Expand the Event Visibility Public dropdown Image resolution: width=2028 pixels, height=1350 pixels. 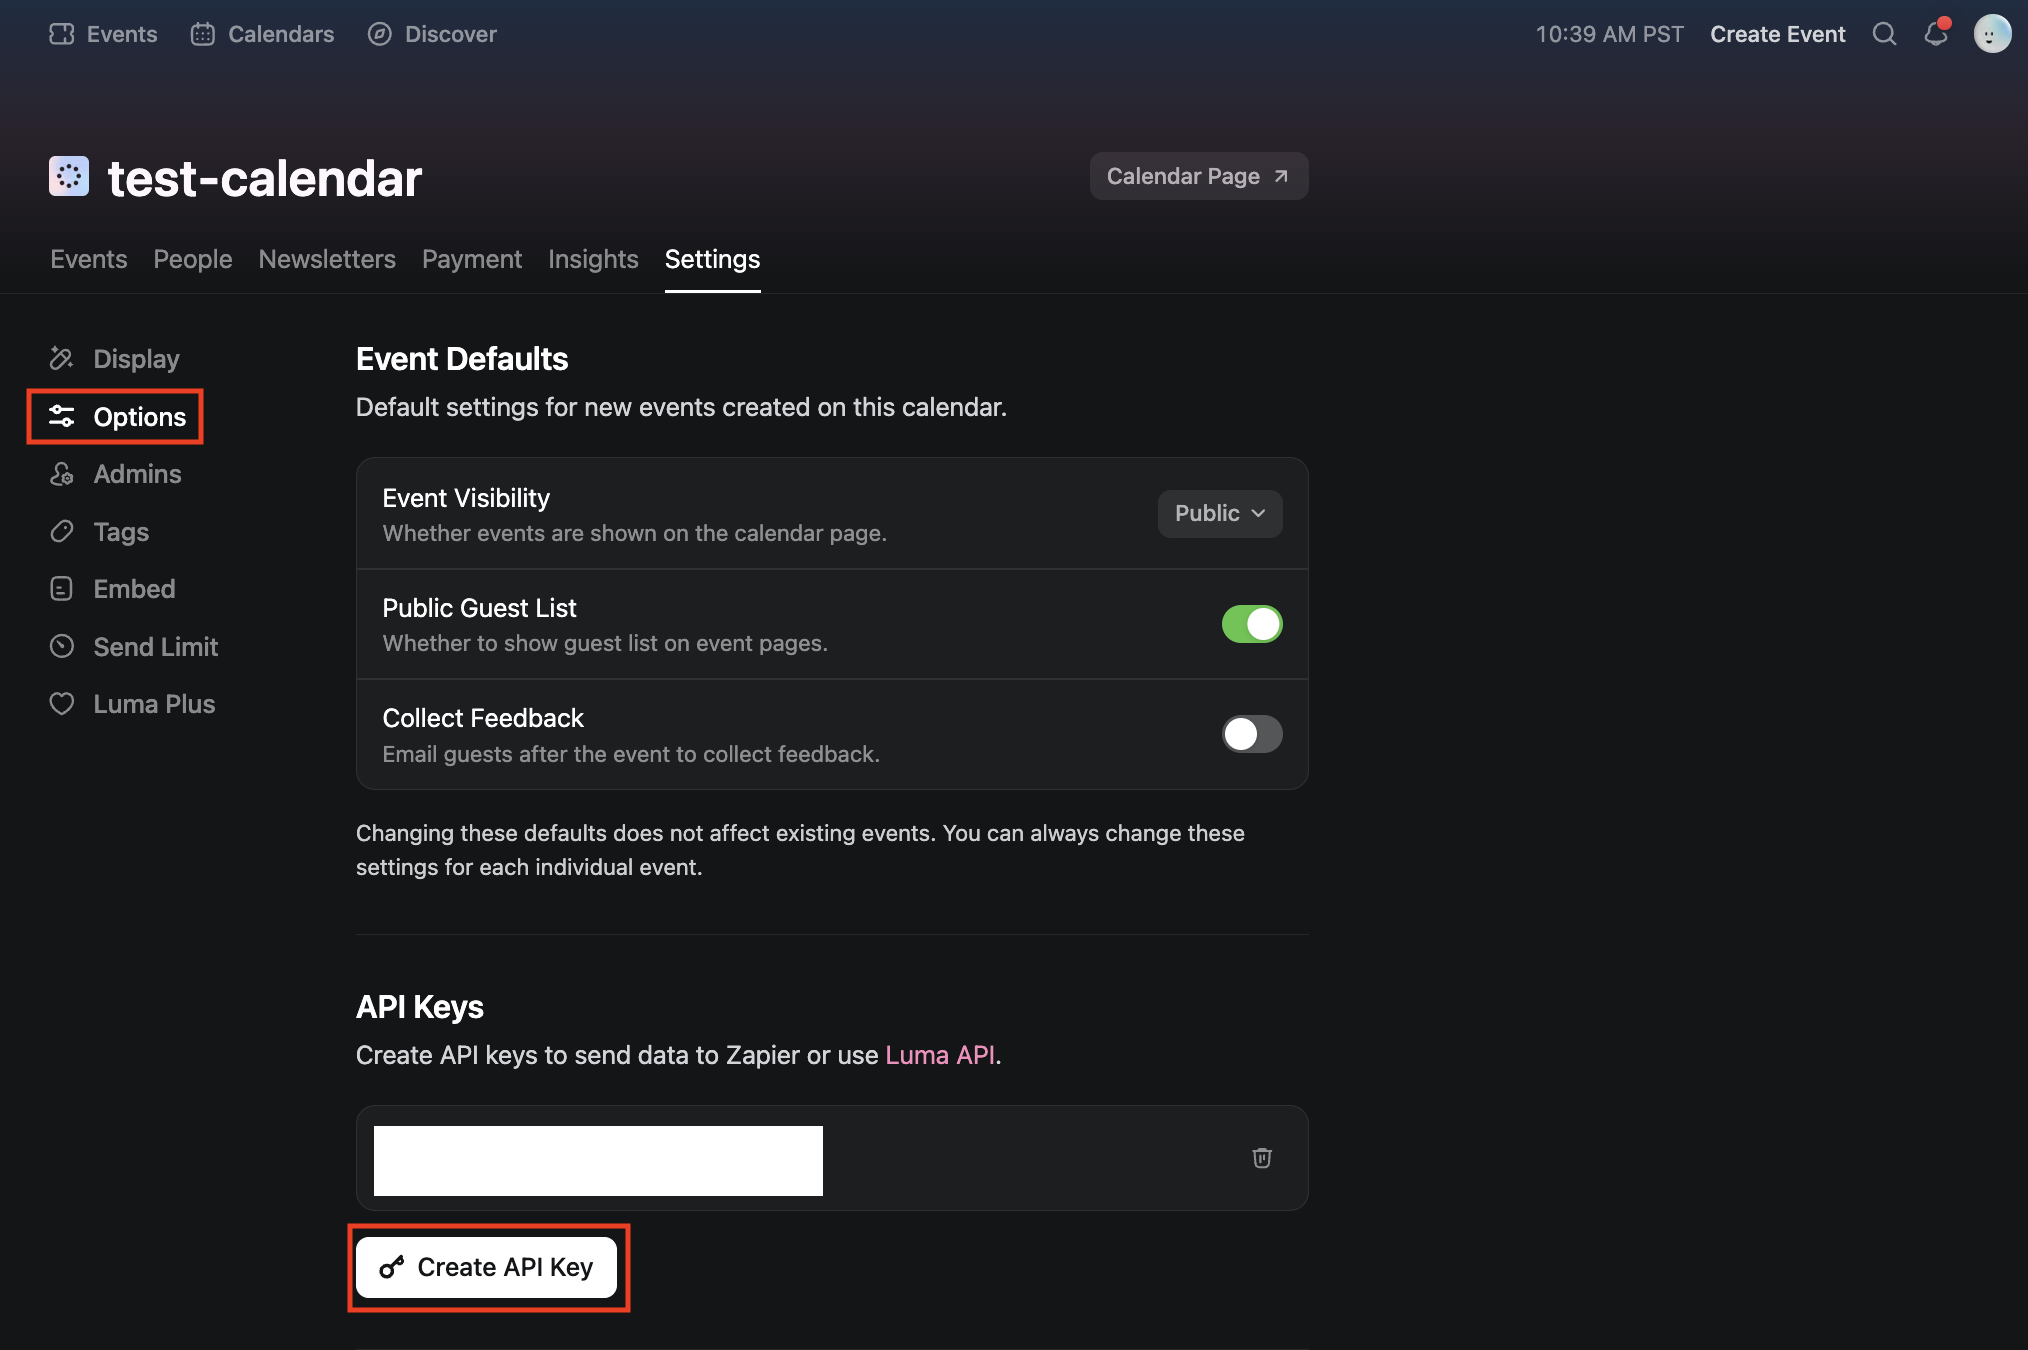coord(1219,514)
